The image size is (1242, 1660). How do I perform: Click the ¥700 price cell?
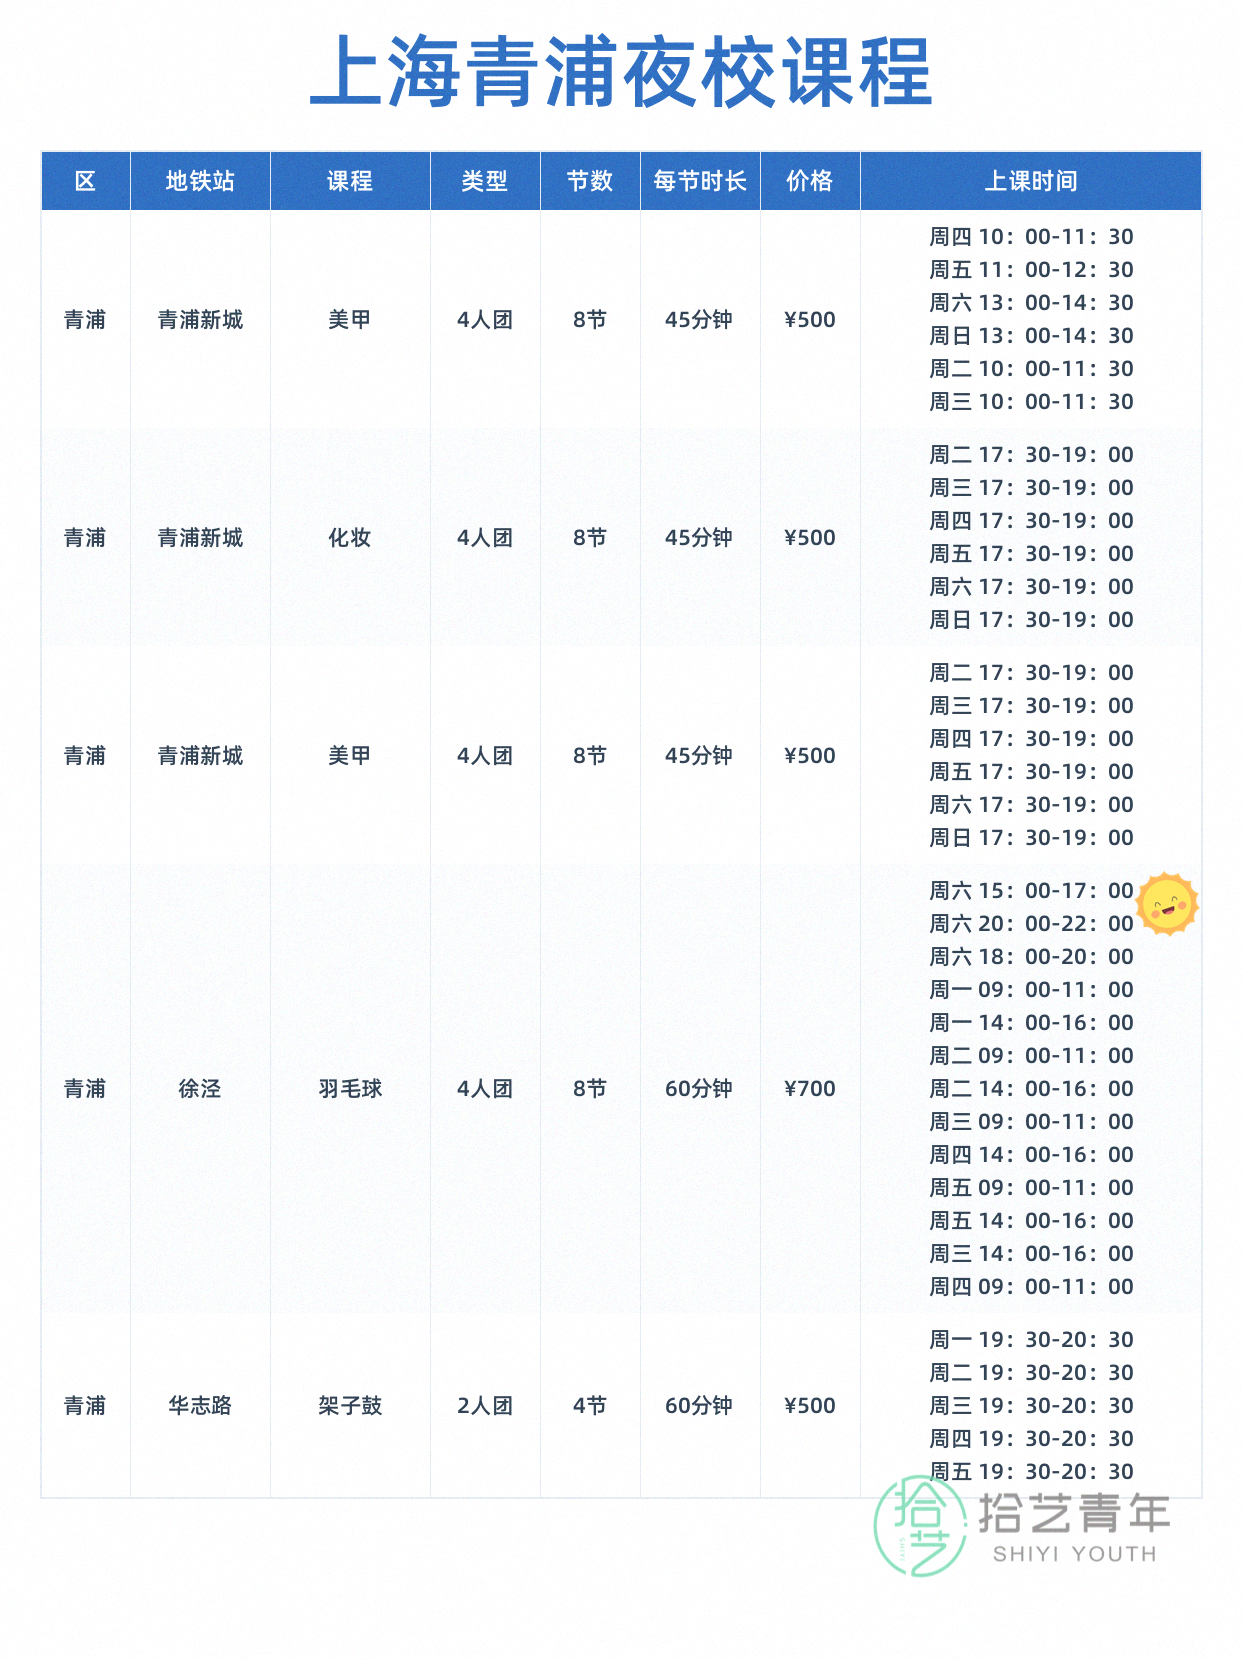tap(810, 1089)
